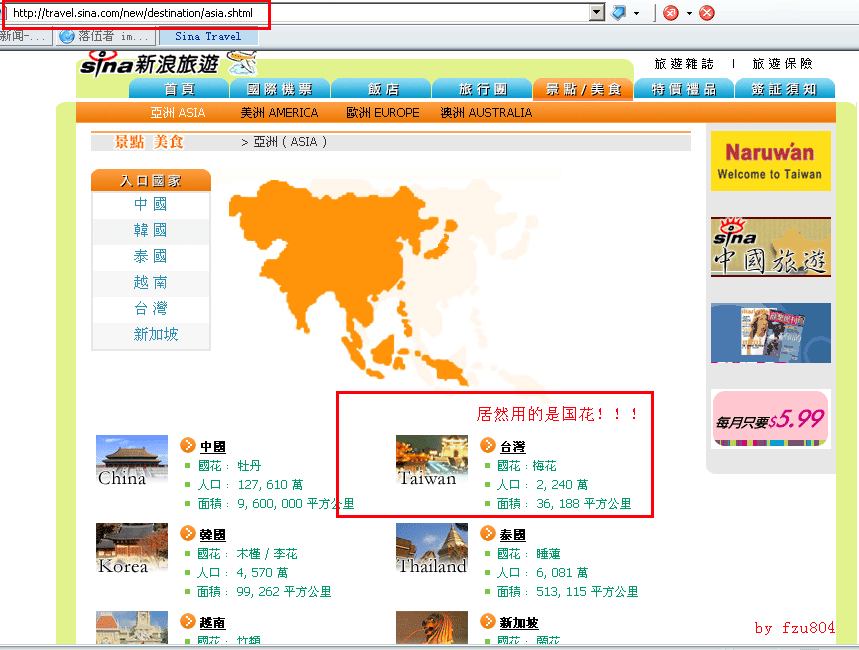
Task: Choose 泰國 in the 入口國家 sidebar
Action: pyautogui.click(x=151, y=256)
